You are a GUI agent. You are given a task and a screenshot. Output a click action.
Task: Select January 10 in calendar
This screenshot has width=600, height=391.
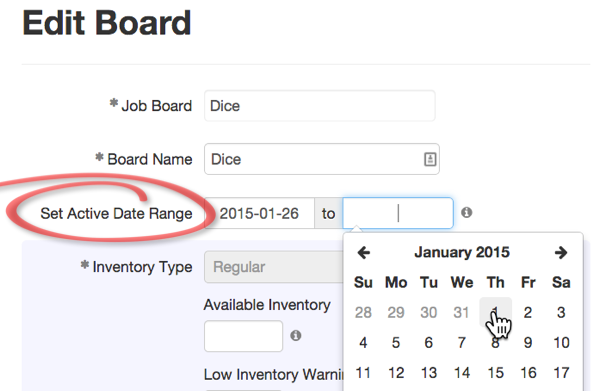561,342
